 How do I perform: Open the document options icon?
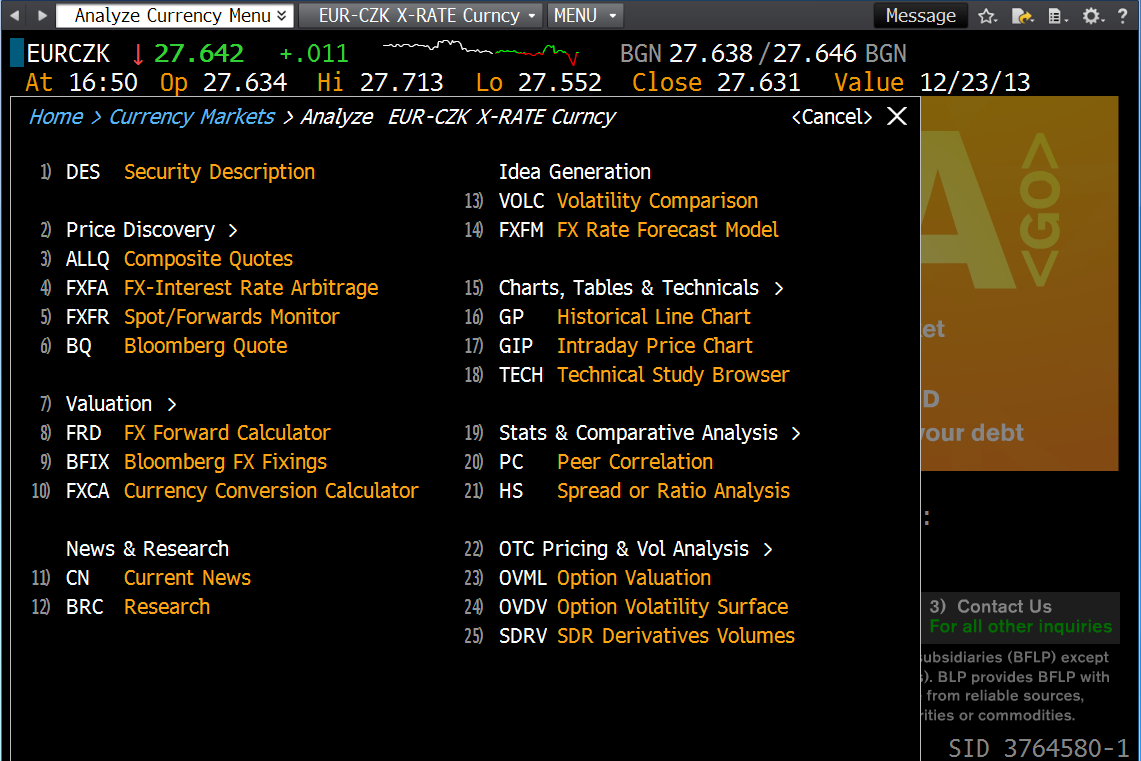point(1057,16)
